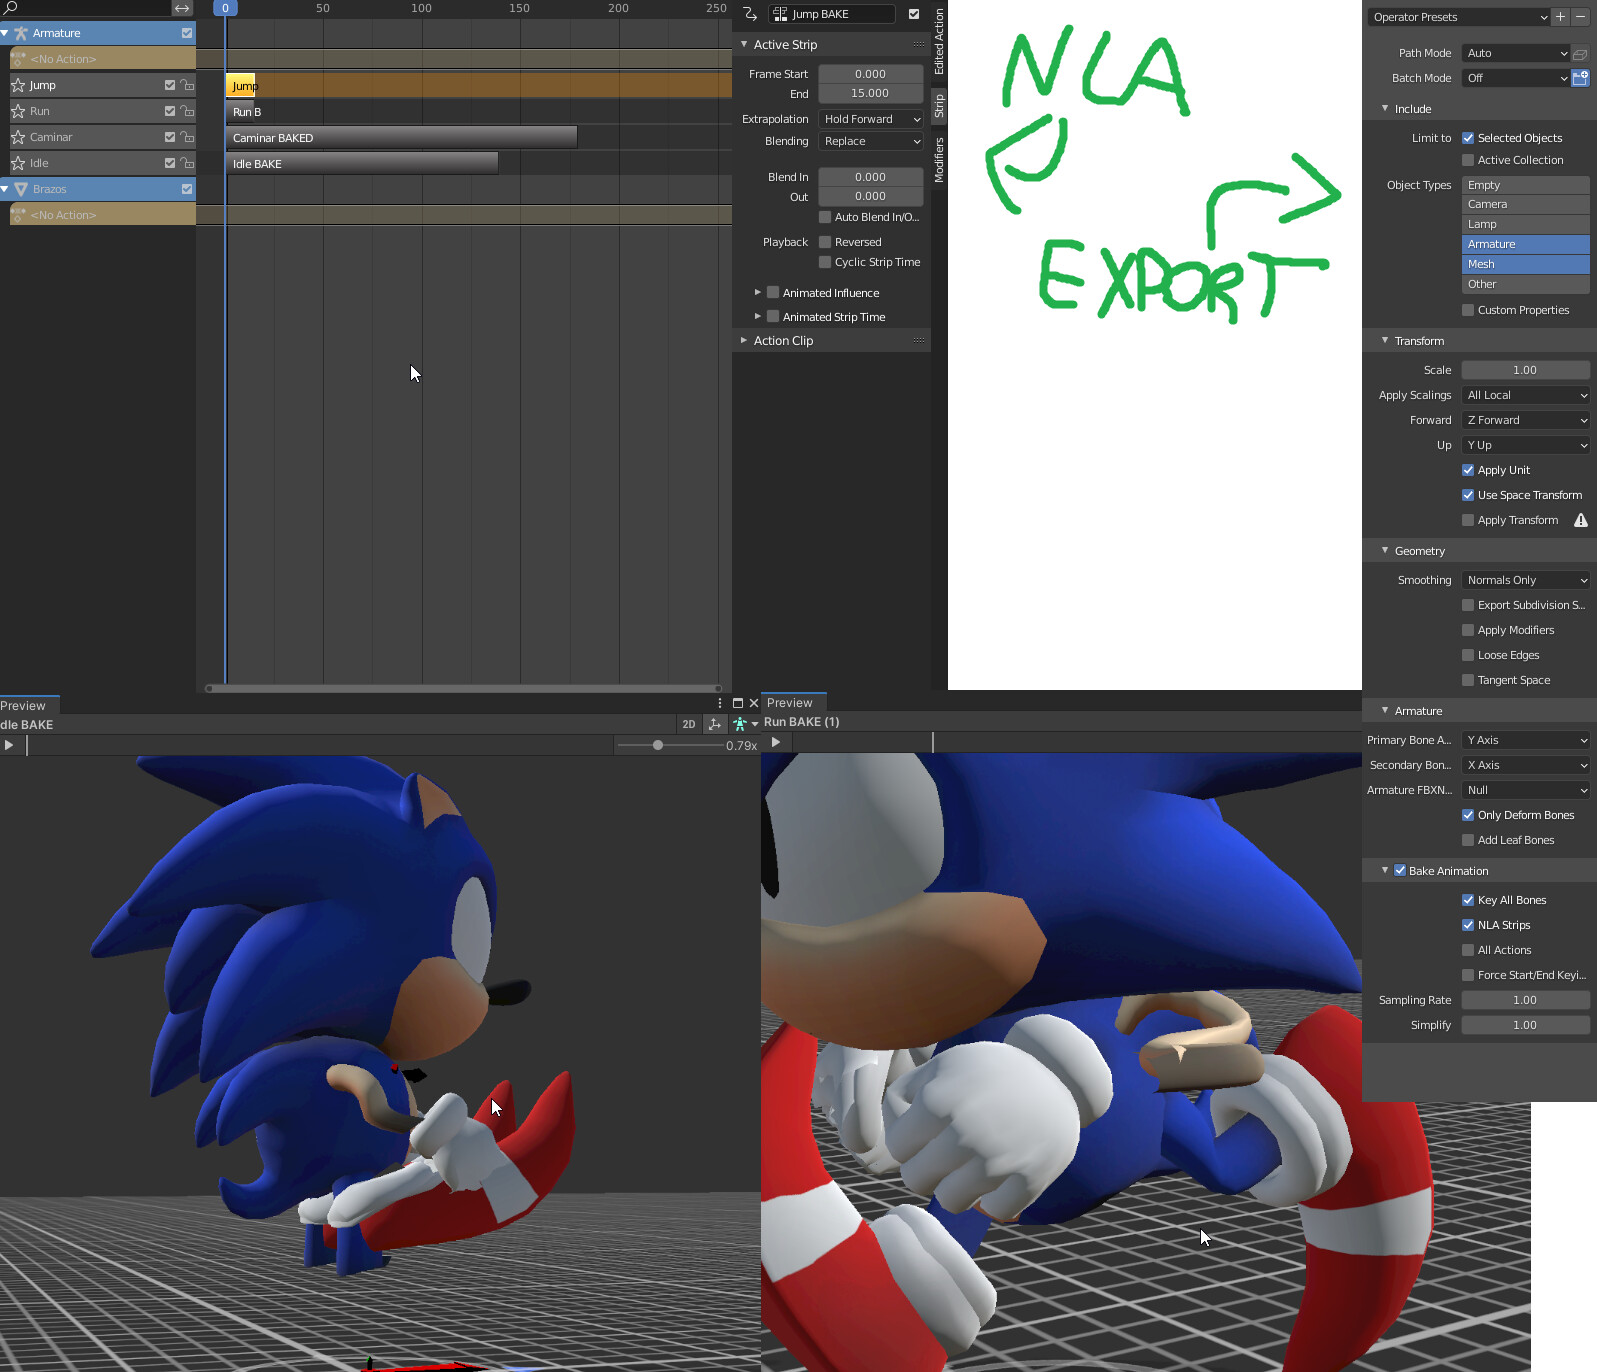The width and height of the screenshot is (1597, 1372).
Task: Enable the Cyclic Strip Time checkbox
Action: point(825,262)
